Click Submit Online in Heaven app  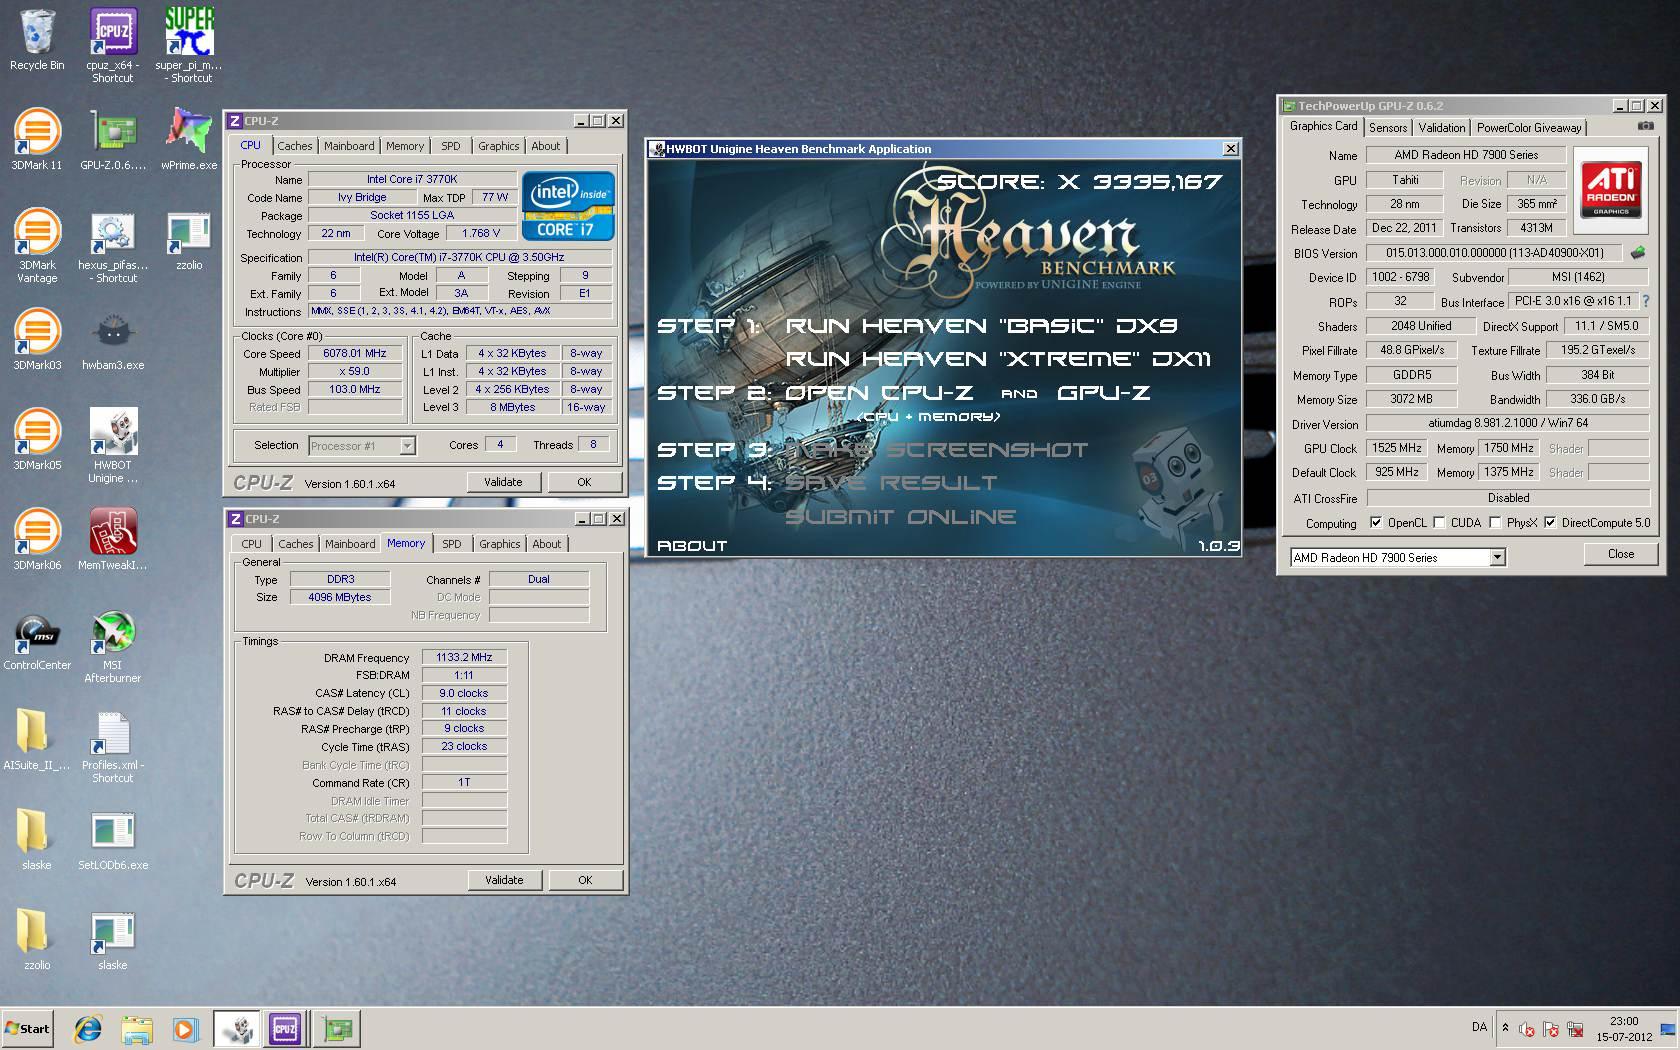pyautogui.click(x=901, y=517)
